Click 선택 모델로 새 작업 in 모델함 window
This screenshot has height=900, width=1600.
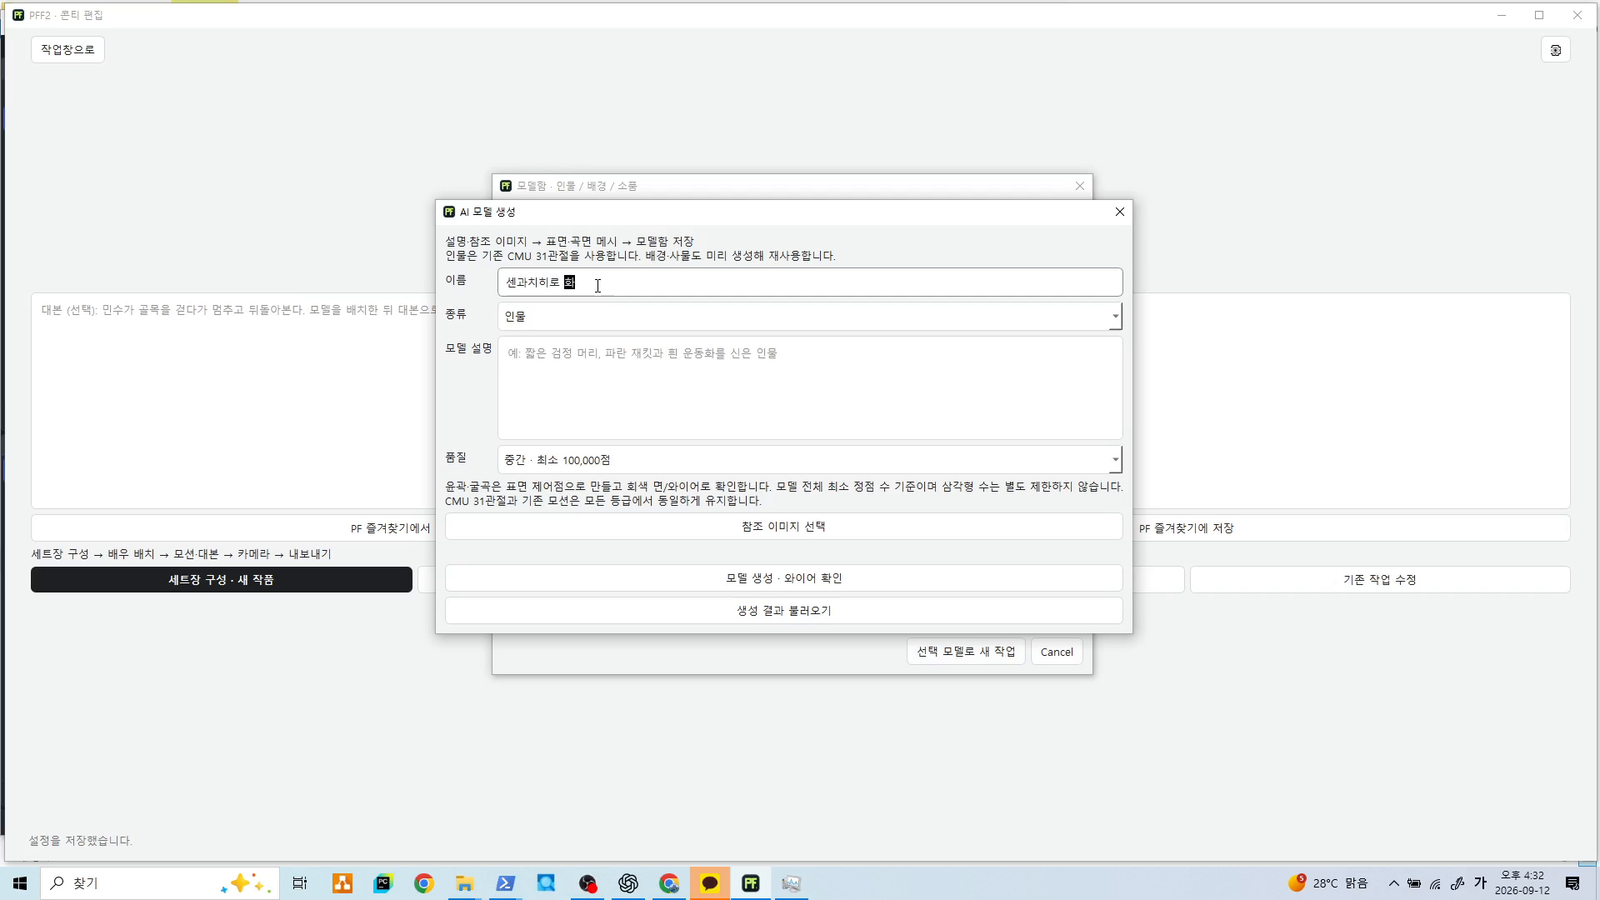(966, 652)
